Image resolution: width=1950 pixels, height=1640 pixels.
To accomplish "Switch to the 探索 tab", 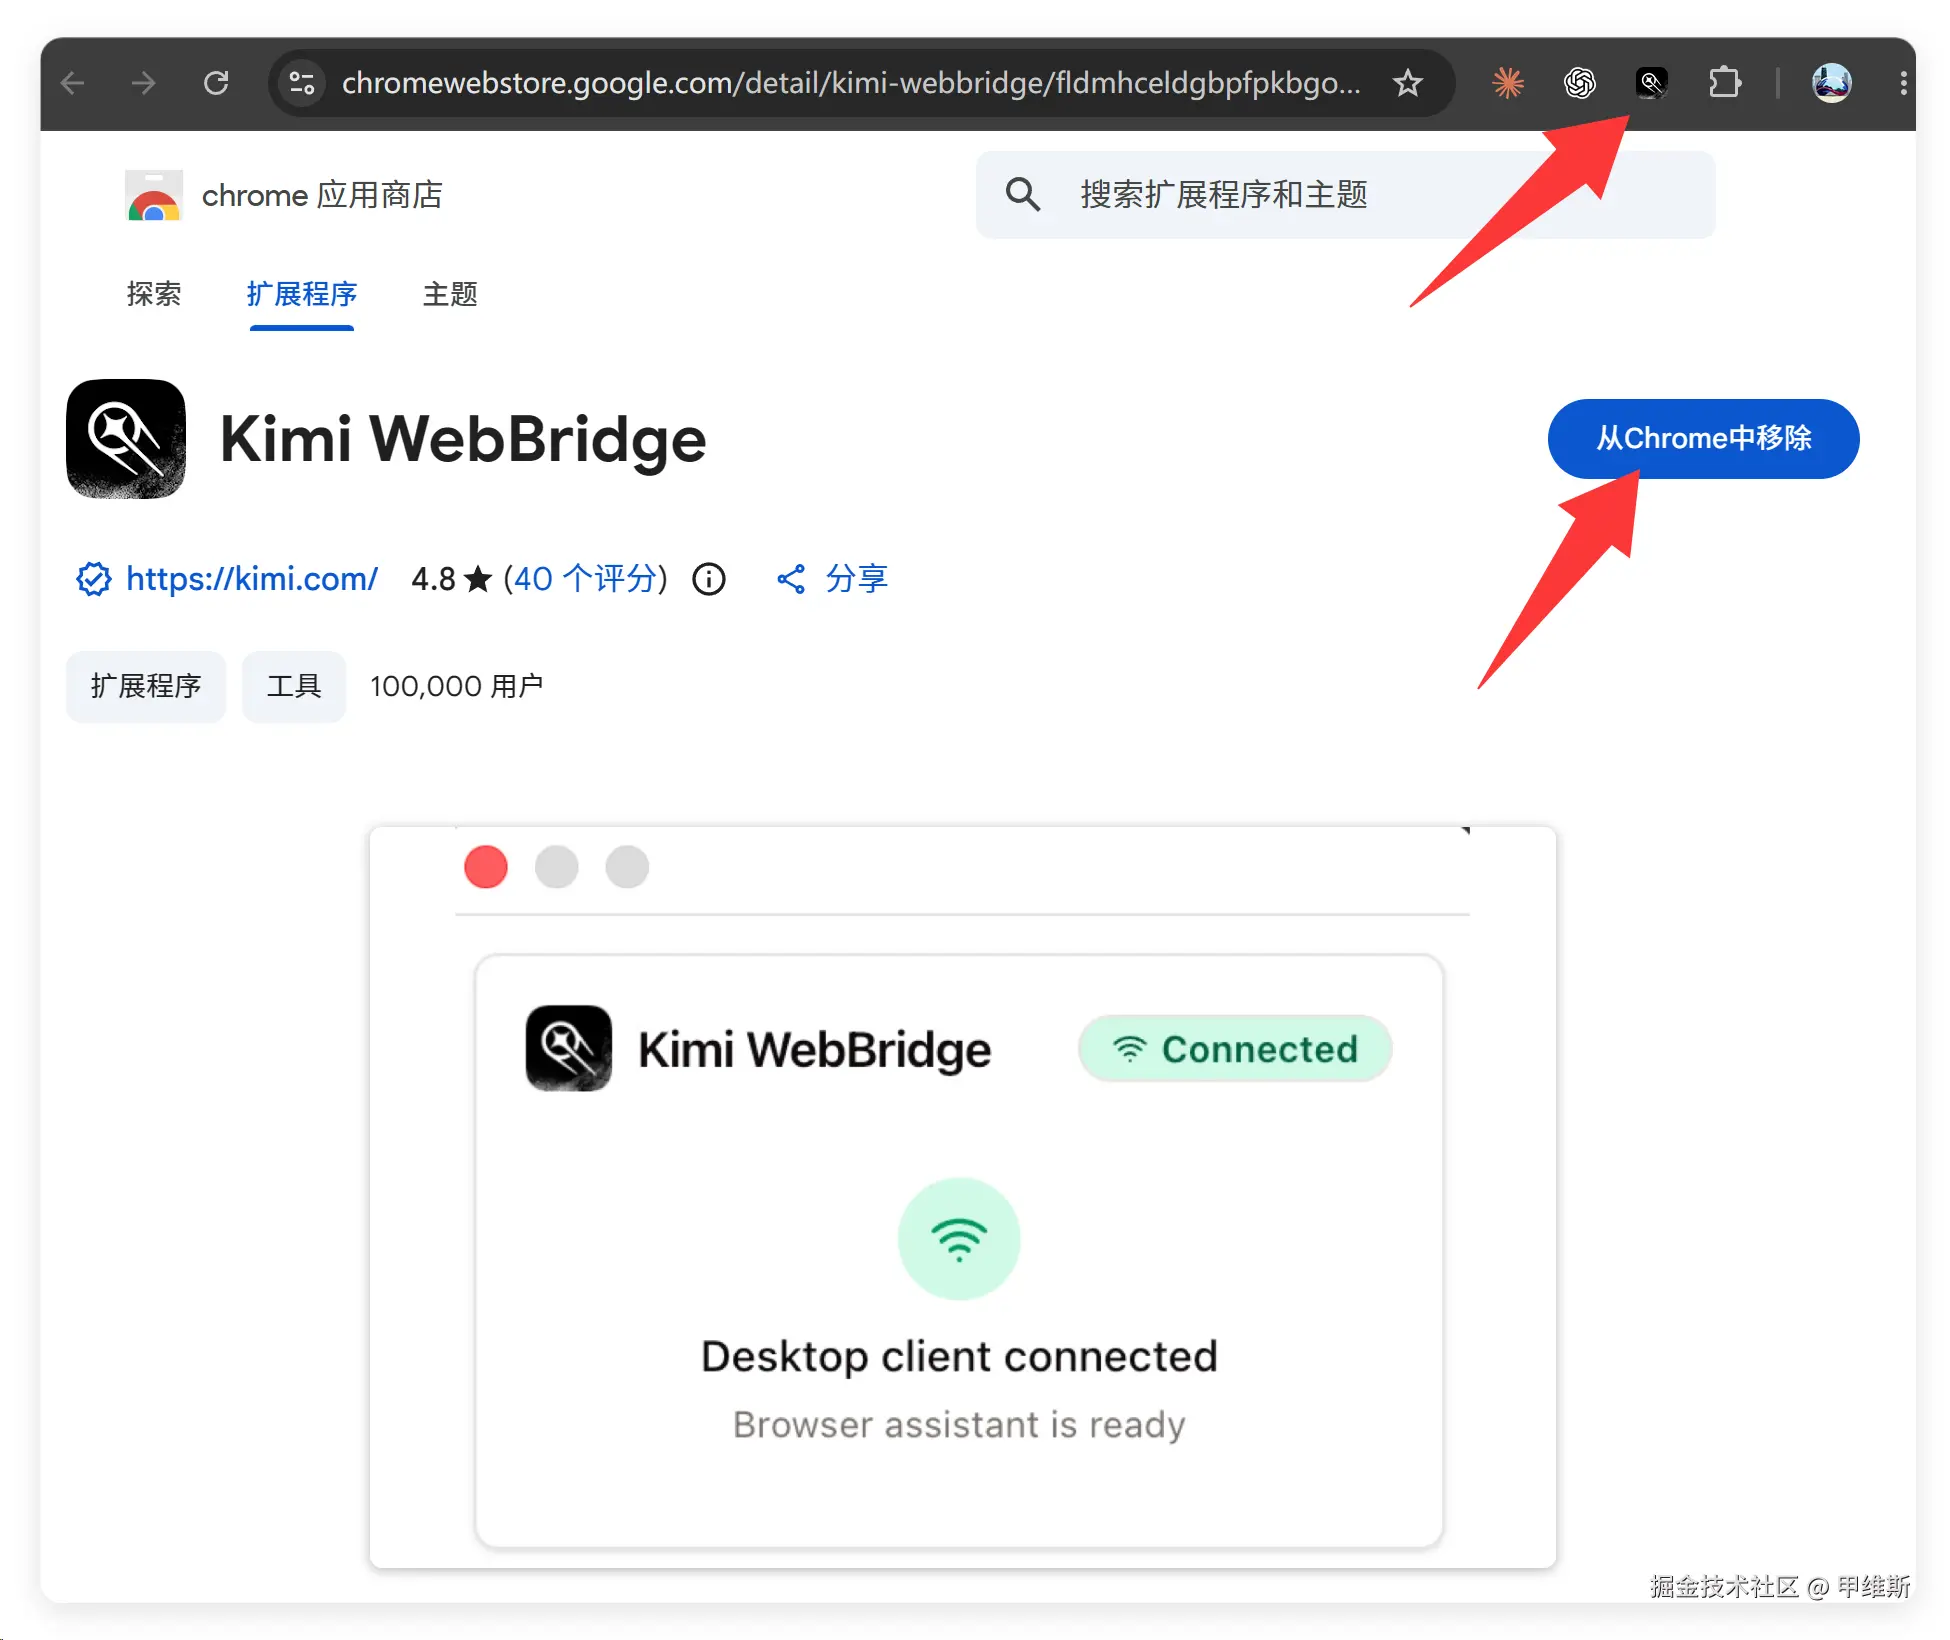I will coord(154,294).
